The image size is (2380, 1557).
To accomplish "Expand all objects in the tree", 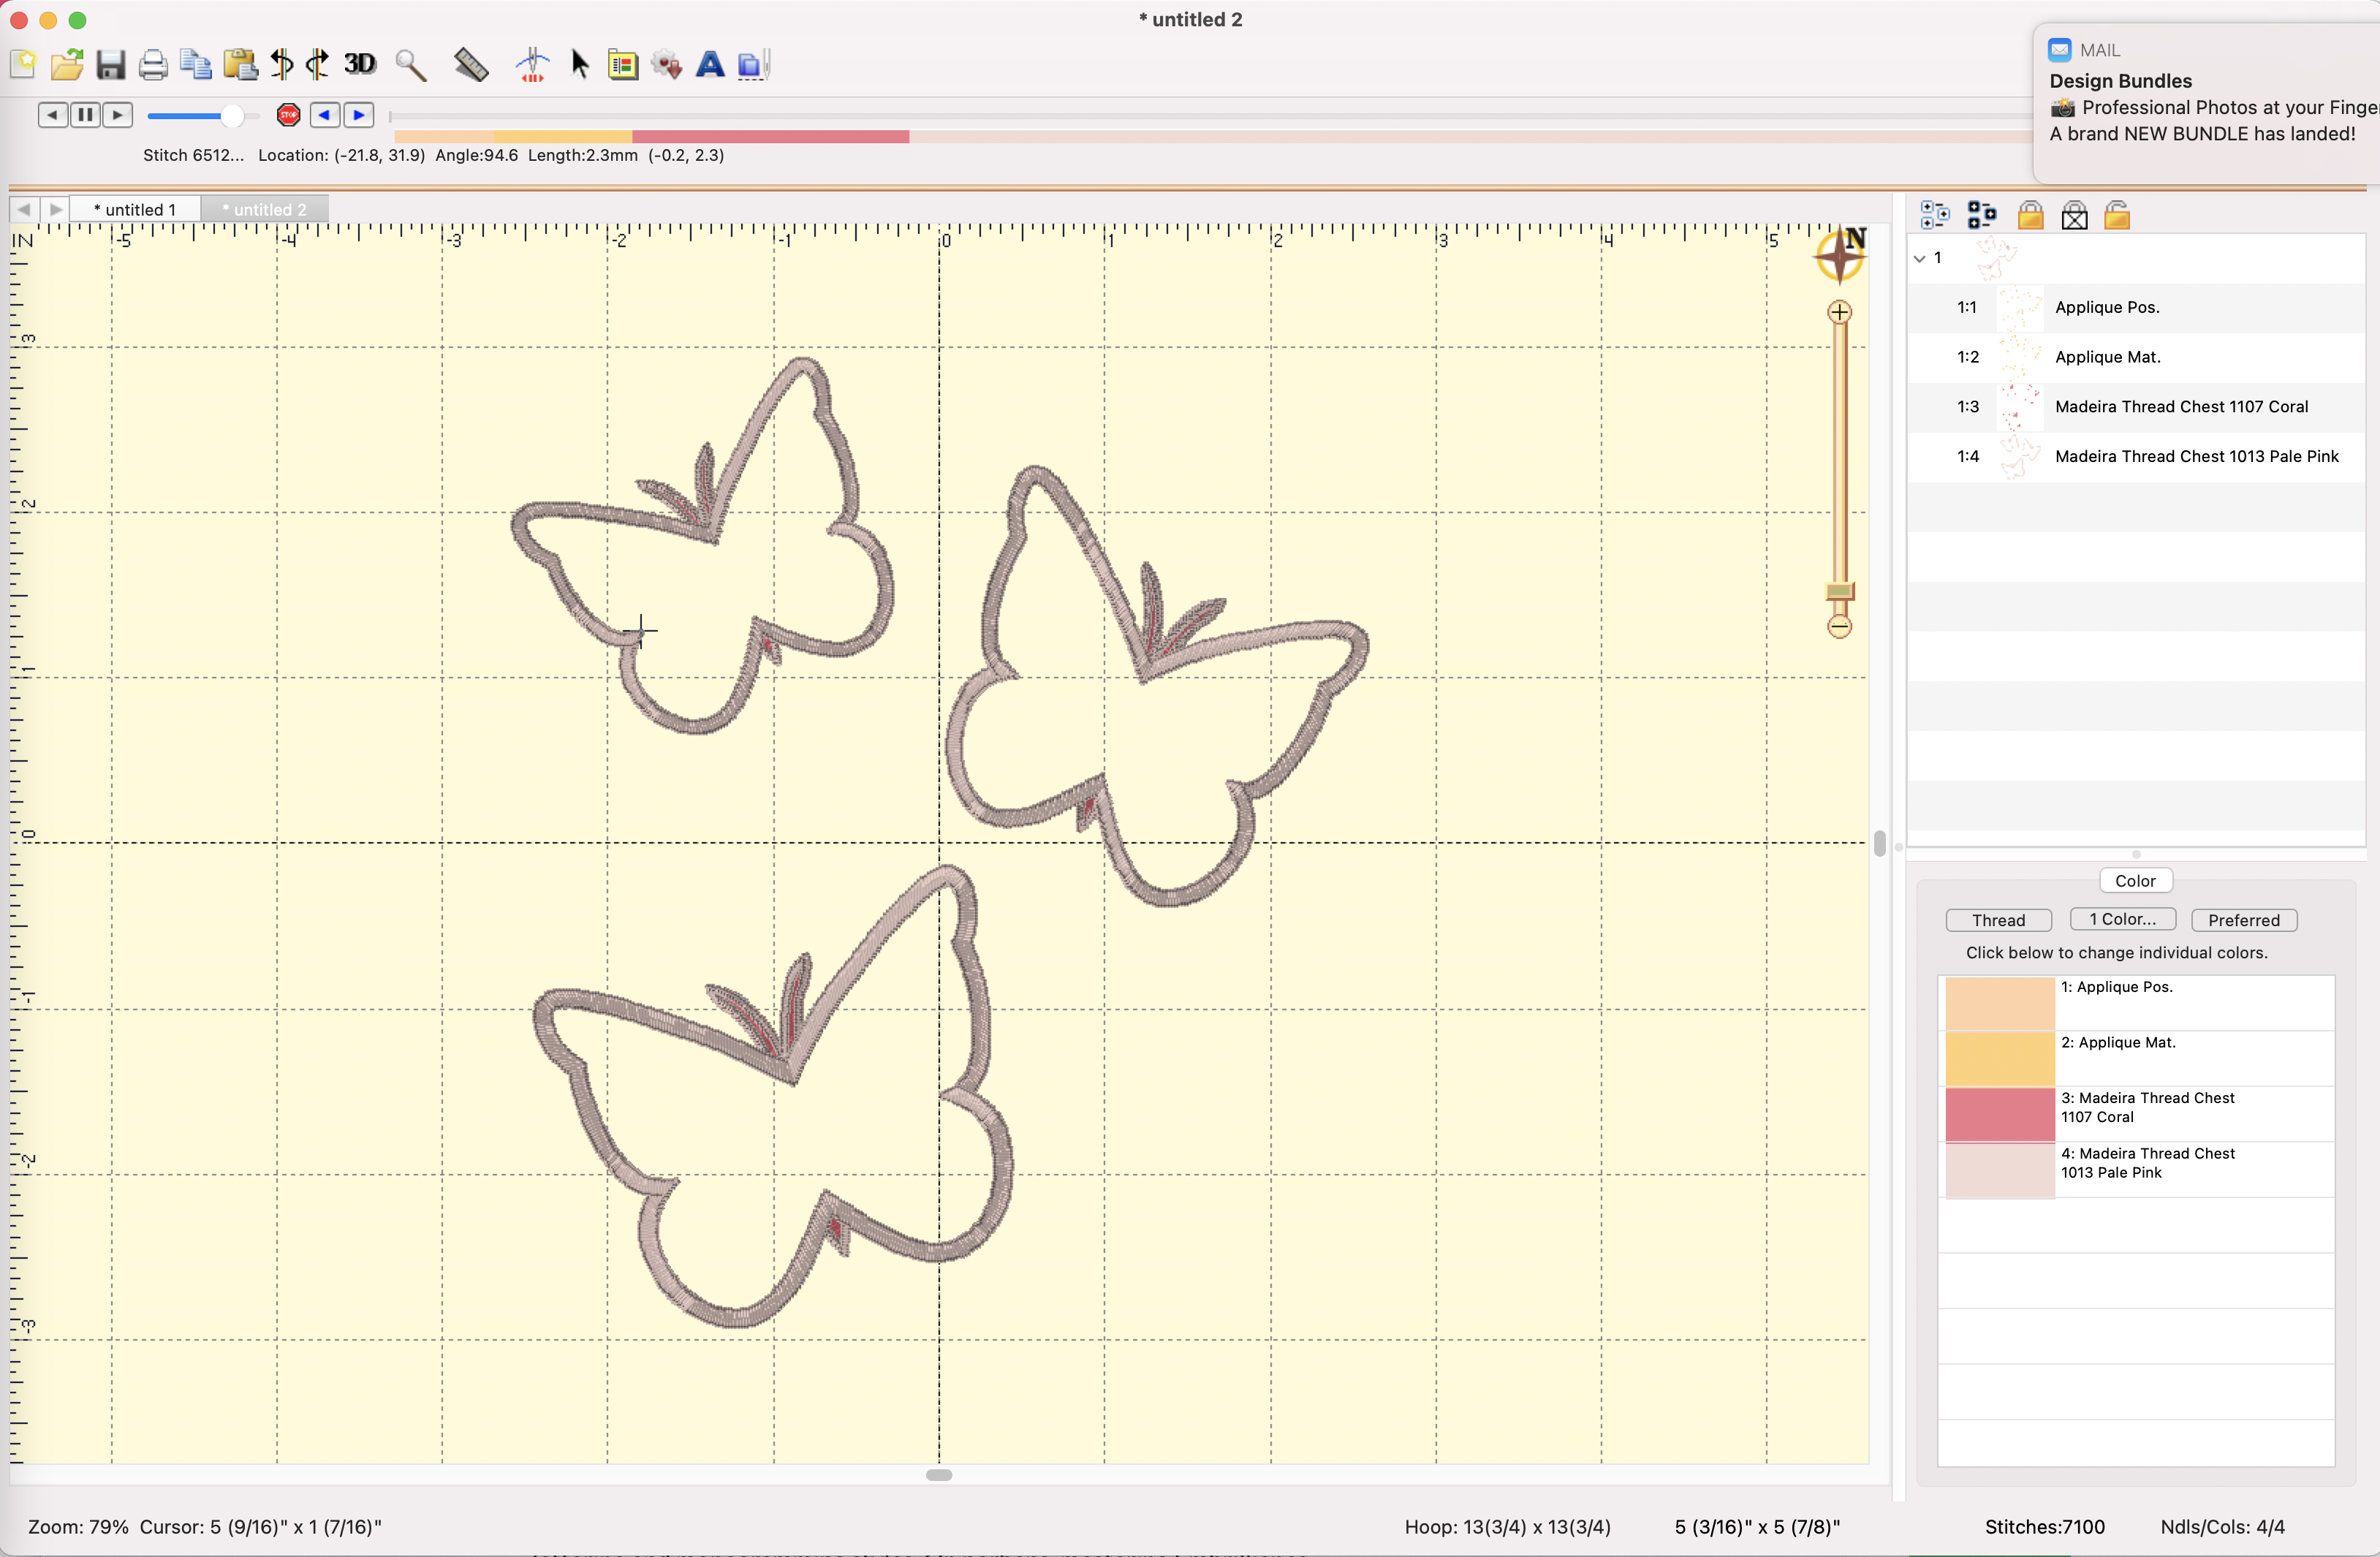I will 1935,215.
